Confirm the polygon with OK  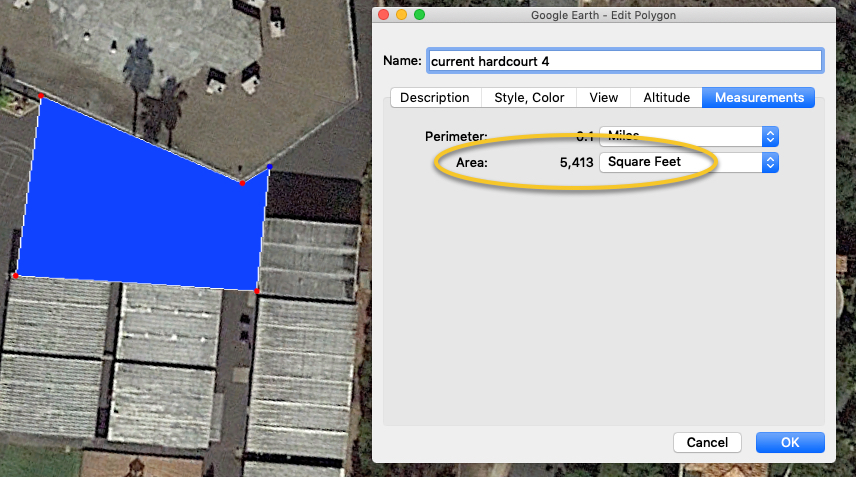click(x=789, y=442)
